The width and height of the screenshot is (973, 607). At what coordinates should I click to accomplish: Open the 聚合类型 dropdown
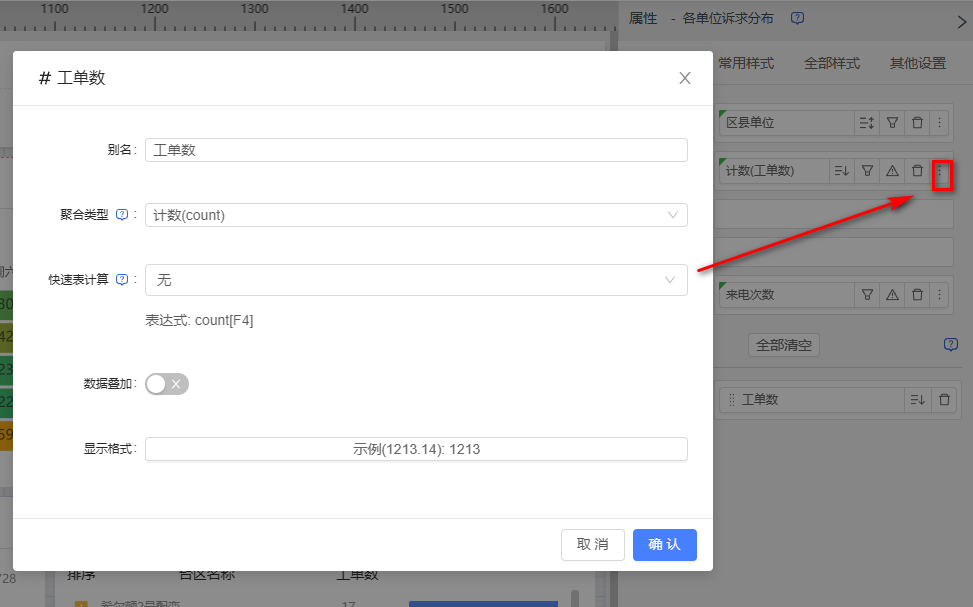[416, 215]
